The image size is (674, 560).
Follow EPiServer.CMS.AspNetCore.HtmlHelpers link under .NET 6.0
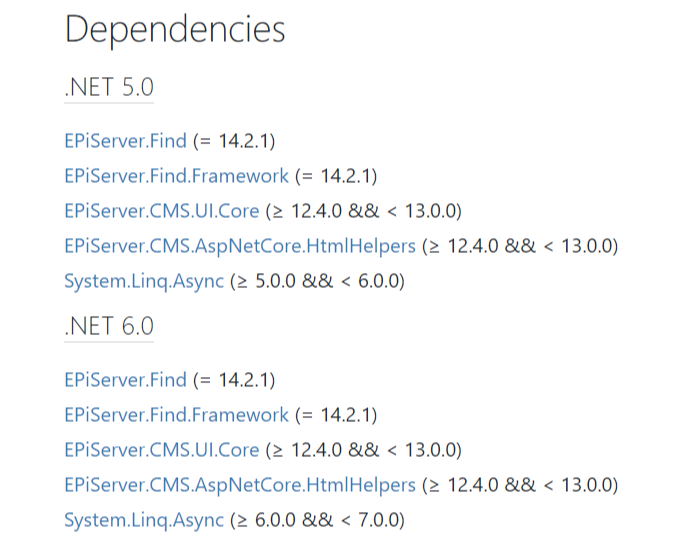coord(239,485)
